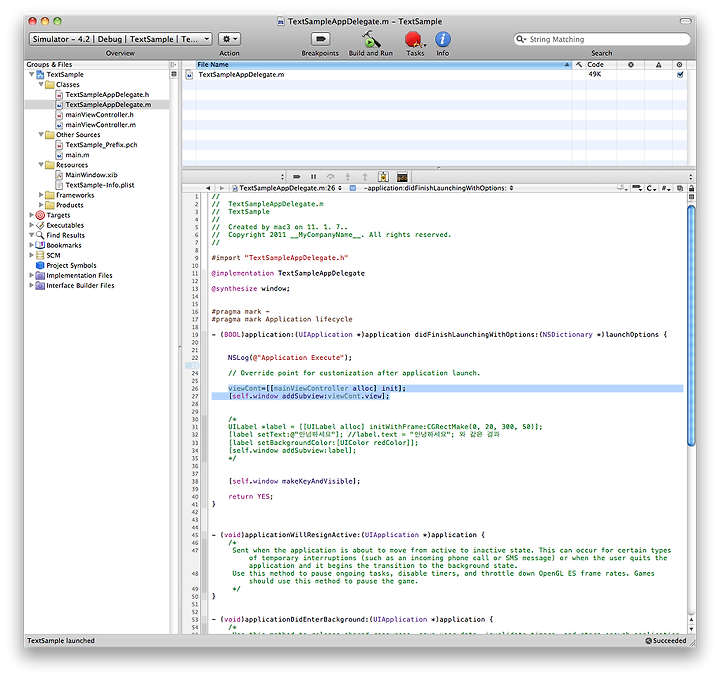Expand the Products folder
Screen dimensions: 720x679
coord(41,205)
